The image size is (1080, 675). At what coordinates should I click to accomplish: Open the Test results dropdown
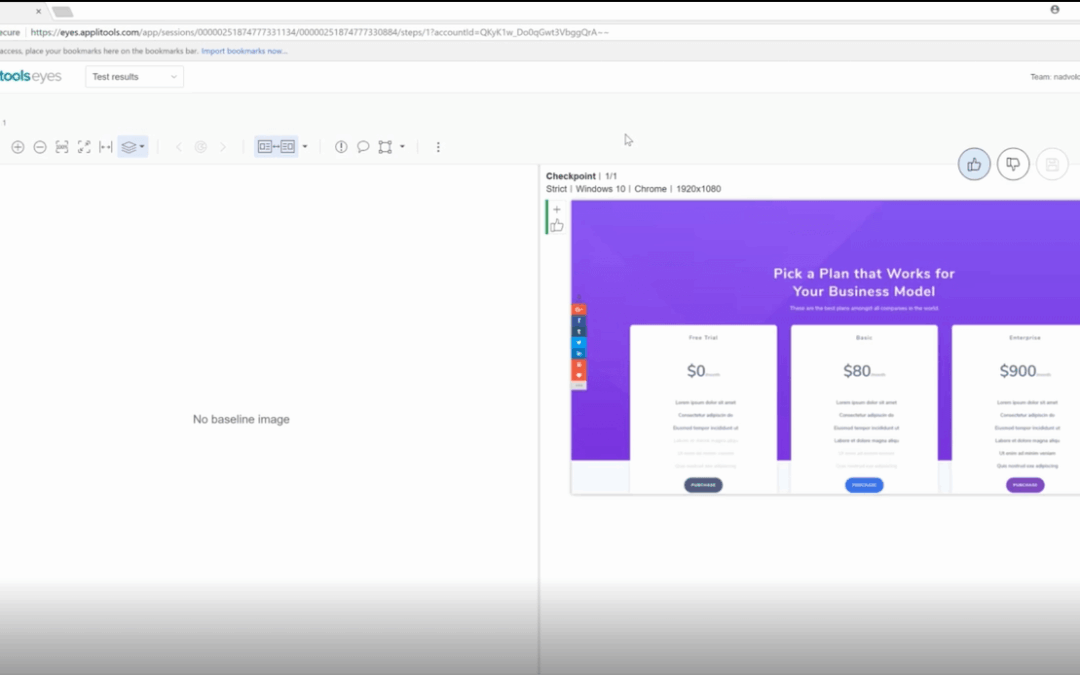134,76
